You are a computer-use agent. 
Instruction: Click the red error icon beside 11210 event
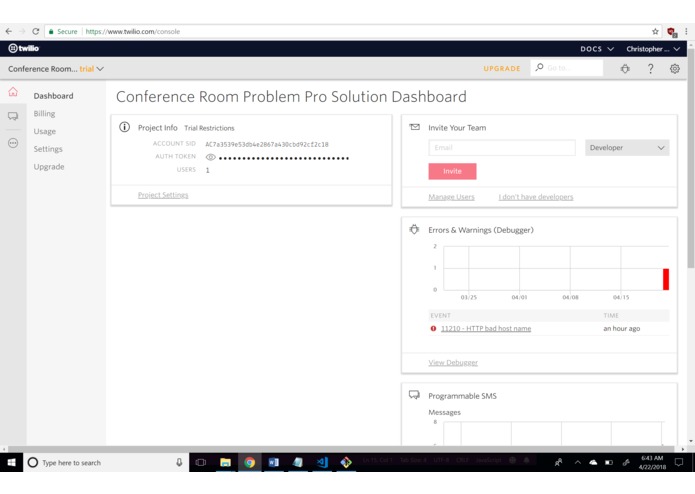[433, 328]
